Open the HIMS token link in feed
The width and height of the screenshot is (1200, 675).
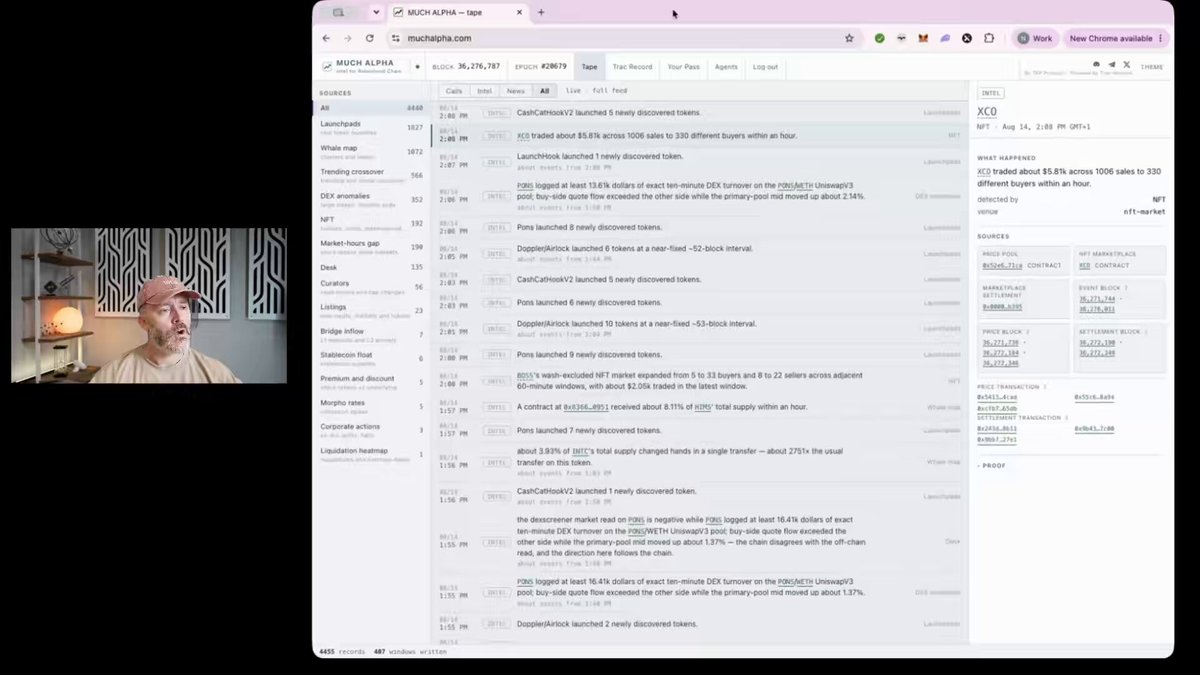point(703,407)
